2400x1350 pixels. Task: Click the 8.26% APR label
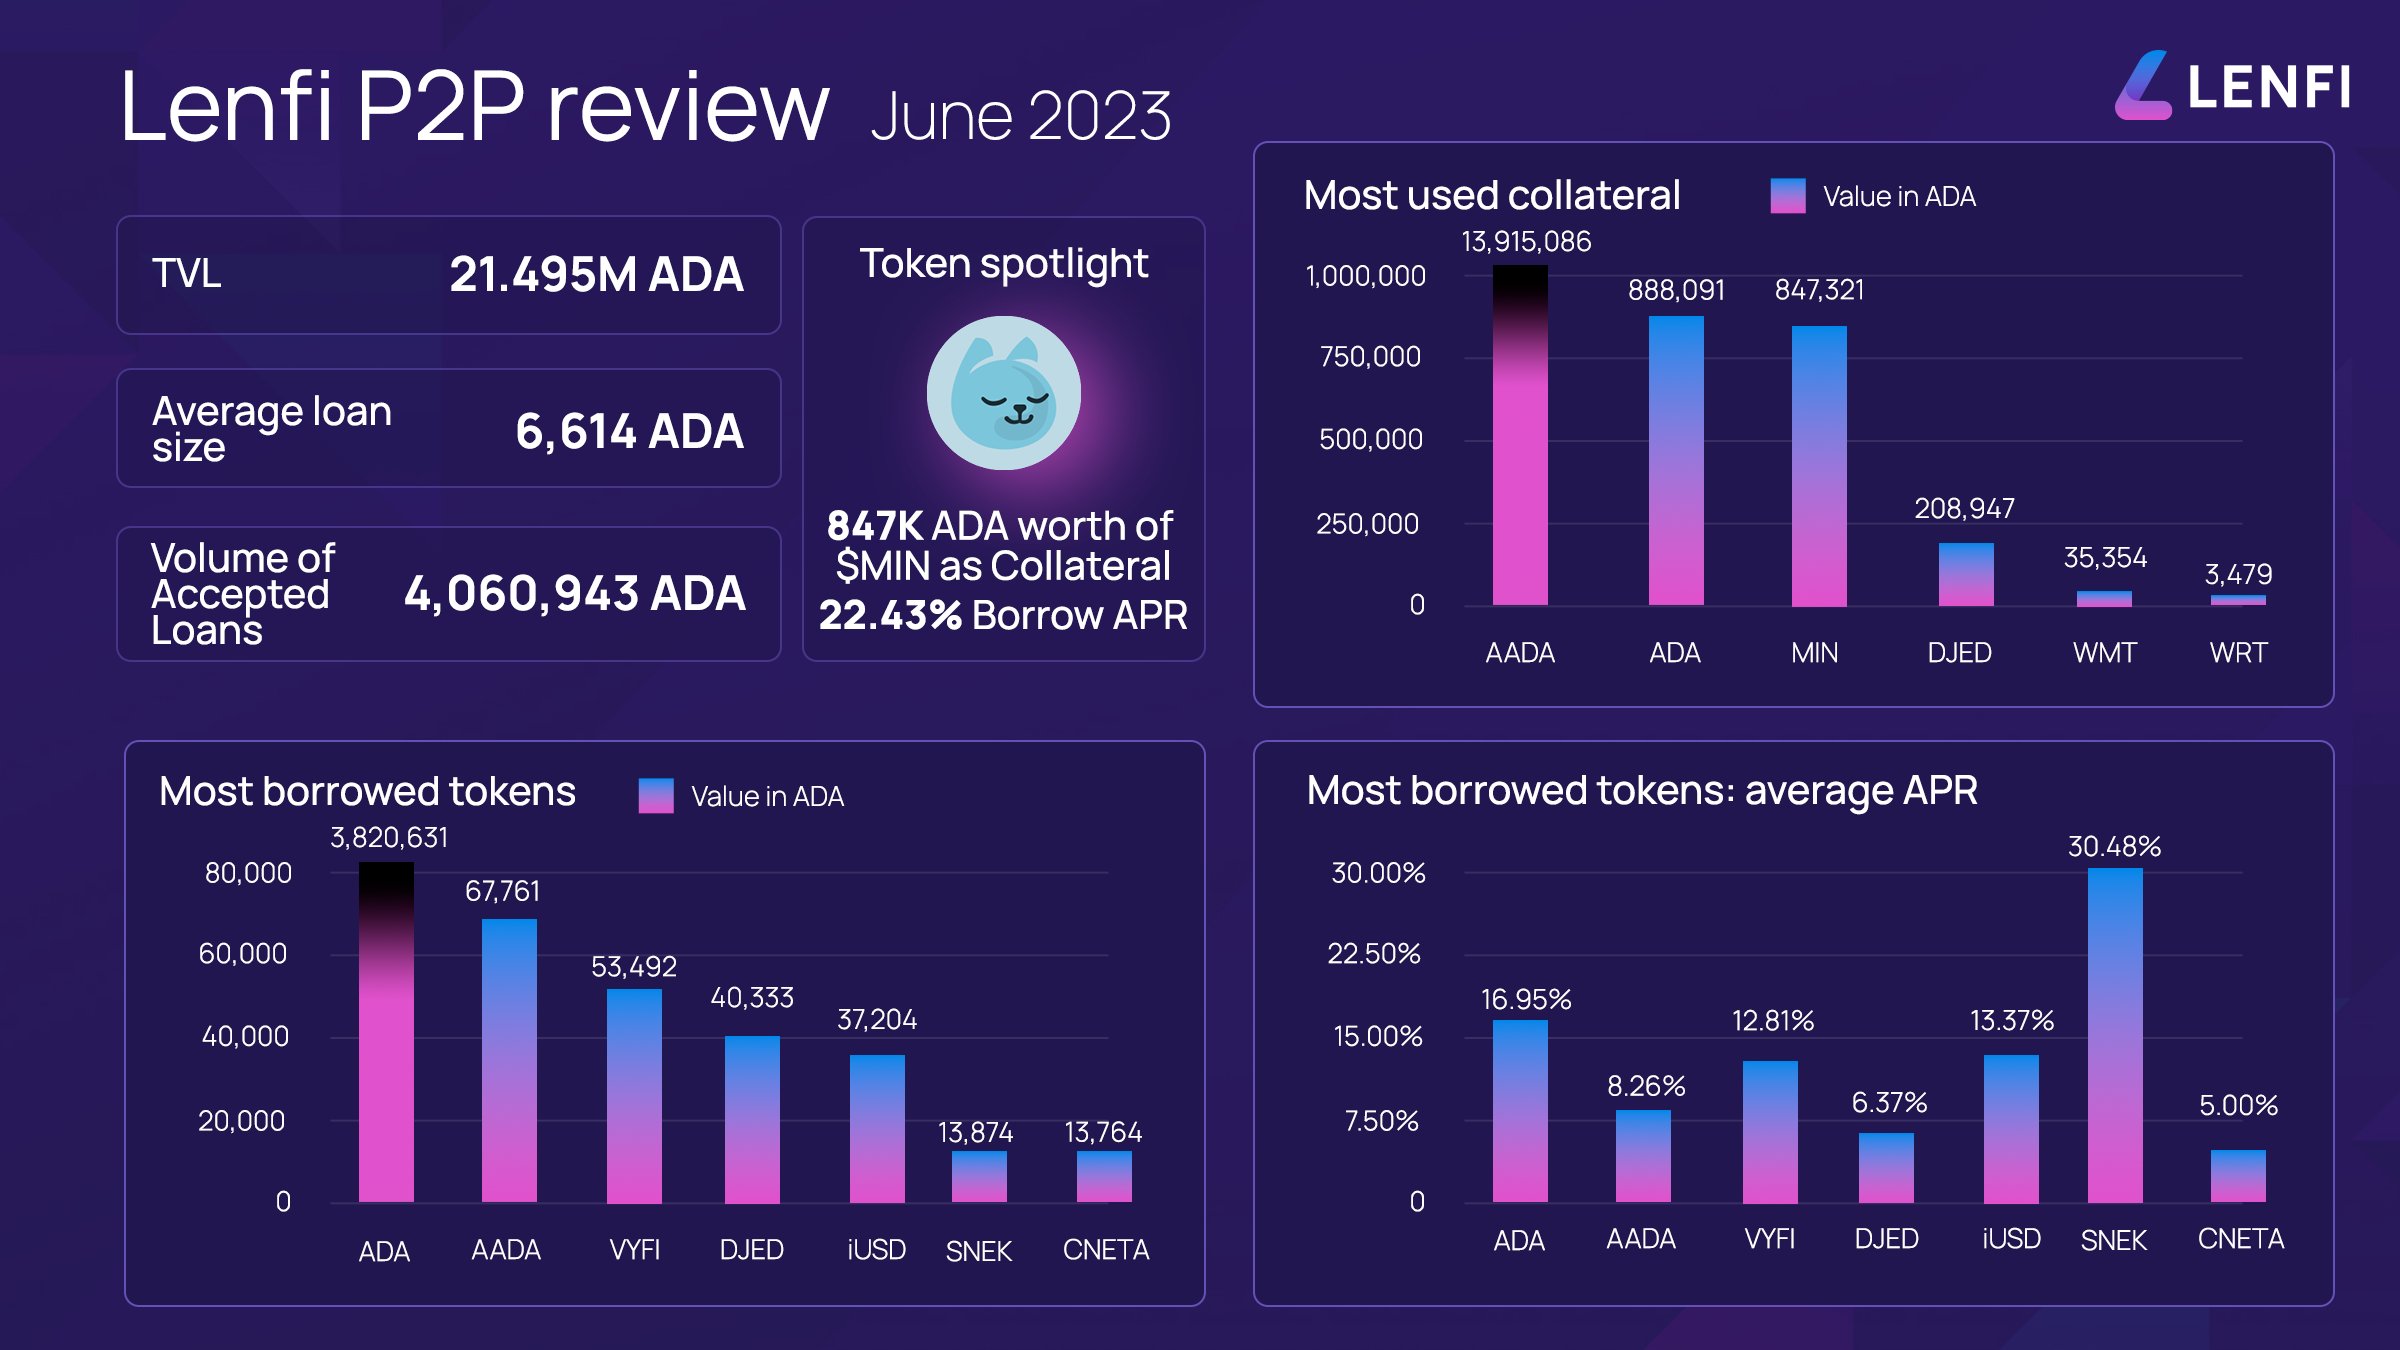(x=1646, y=1087)
